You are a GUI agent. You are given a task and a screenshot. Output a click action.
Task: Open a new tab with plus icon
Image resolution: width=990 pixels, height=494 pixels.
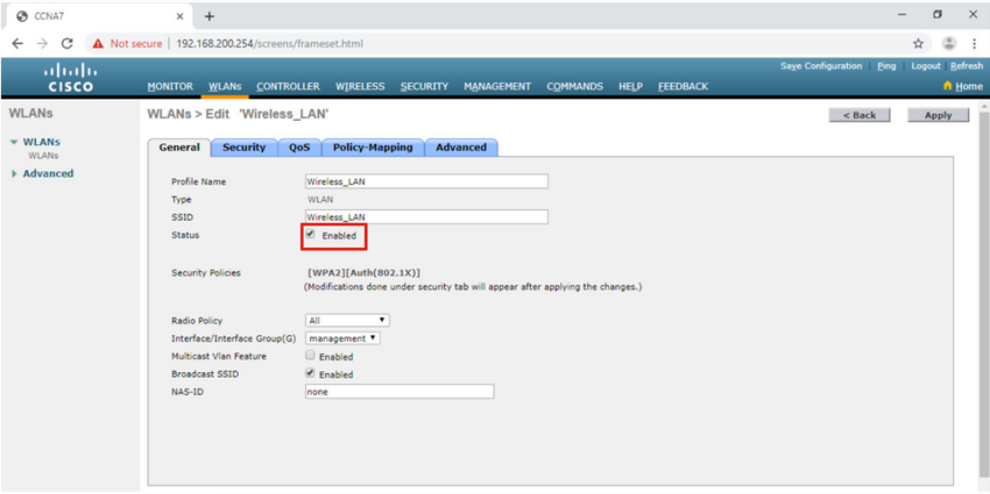210,16
